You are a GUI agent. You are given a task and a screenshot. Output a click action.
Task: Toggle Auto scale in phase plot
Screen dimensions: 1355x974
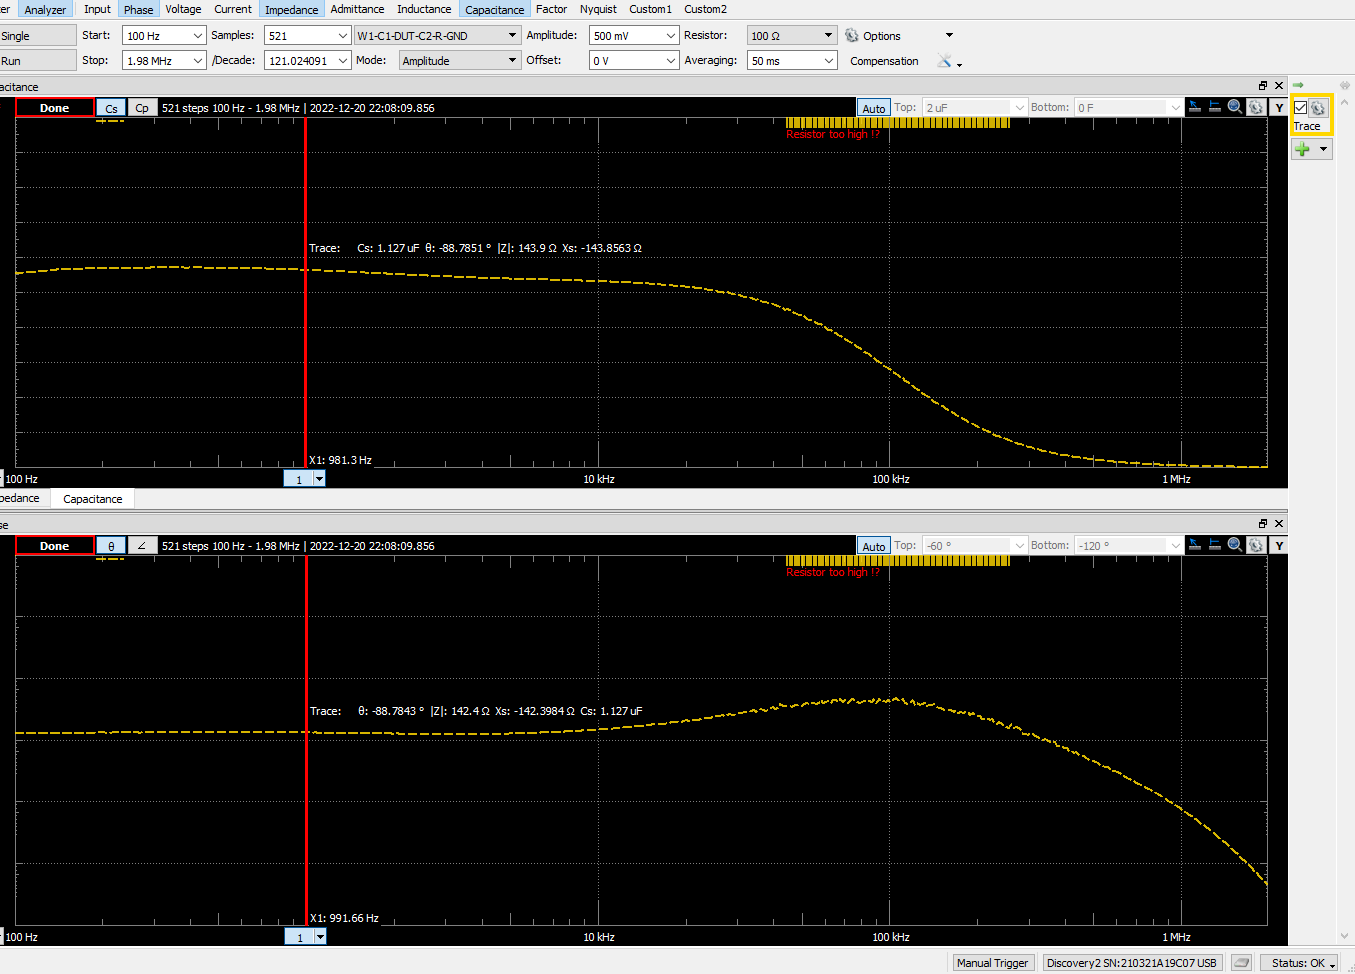873,546
